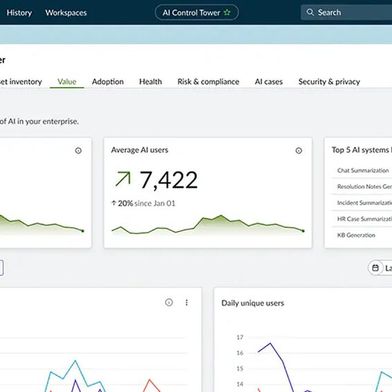Open info icon on lower-left chart card
Viewport: 392px width, 392px height.
169,302
